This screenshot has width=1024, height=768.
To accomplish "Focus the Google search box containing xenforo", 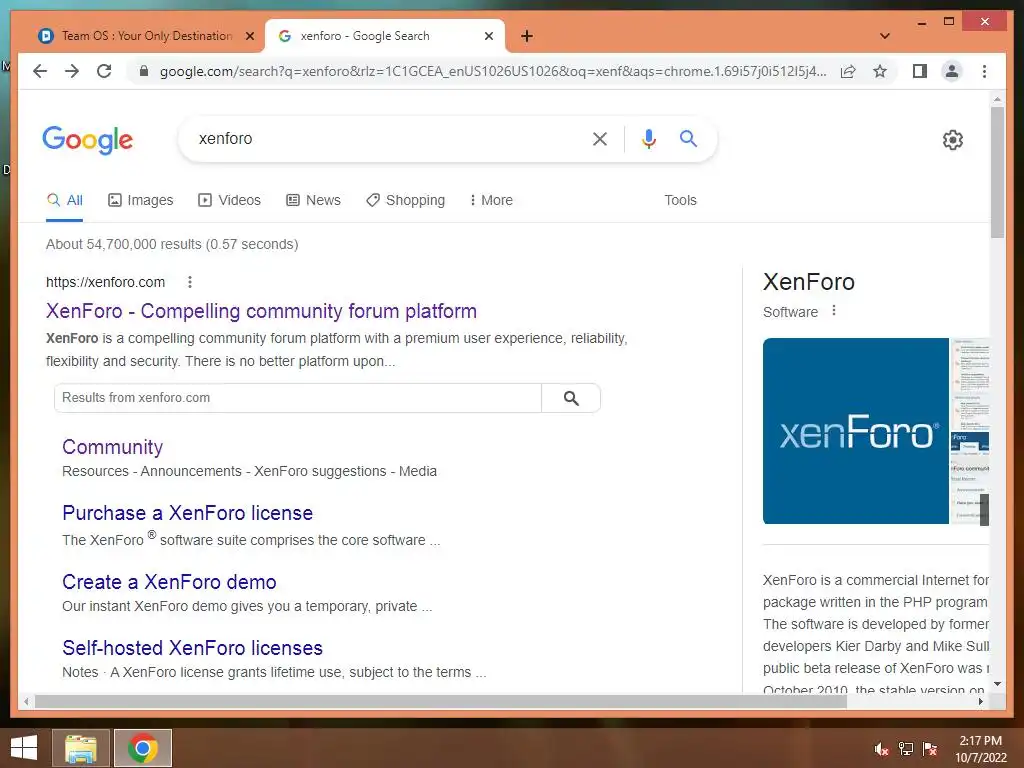I will (385, 138).
